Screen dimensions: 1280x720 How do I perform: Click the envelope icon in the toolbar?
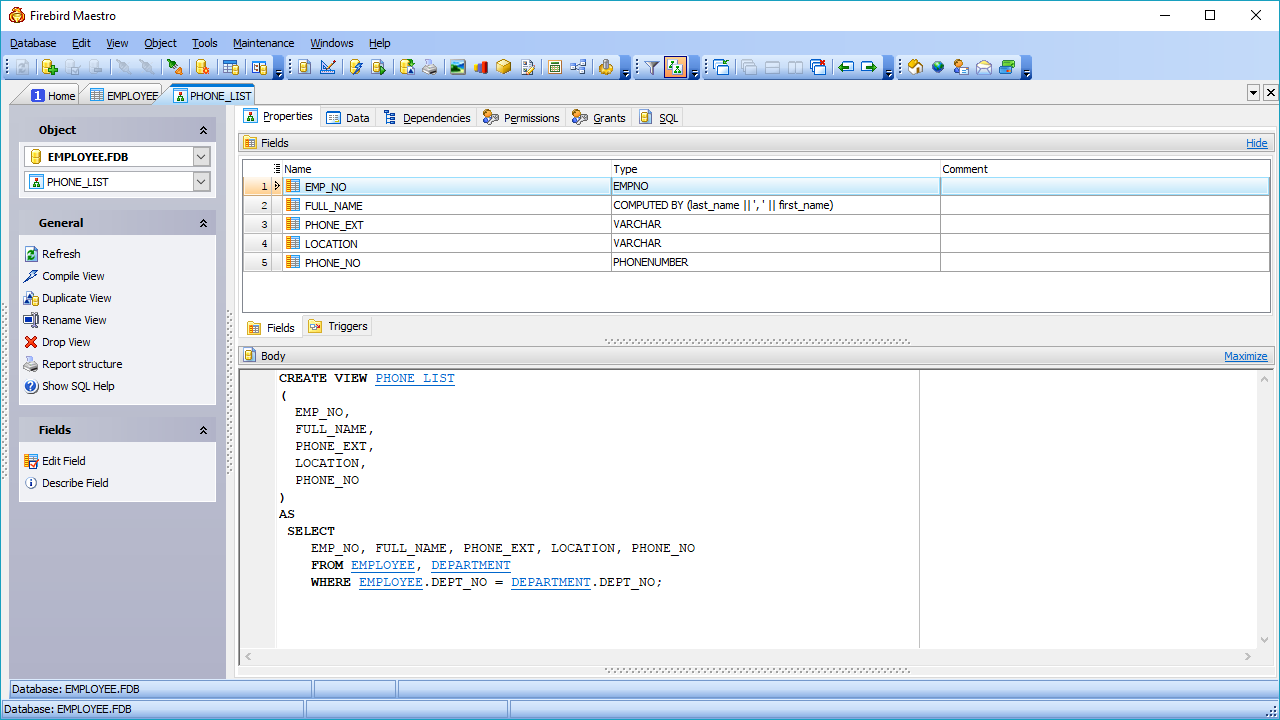(x=984, y=67)
